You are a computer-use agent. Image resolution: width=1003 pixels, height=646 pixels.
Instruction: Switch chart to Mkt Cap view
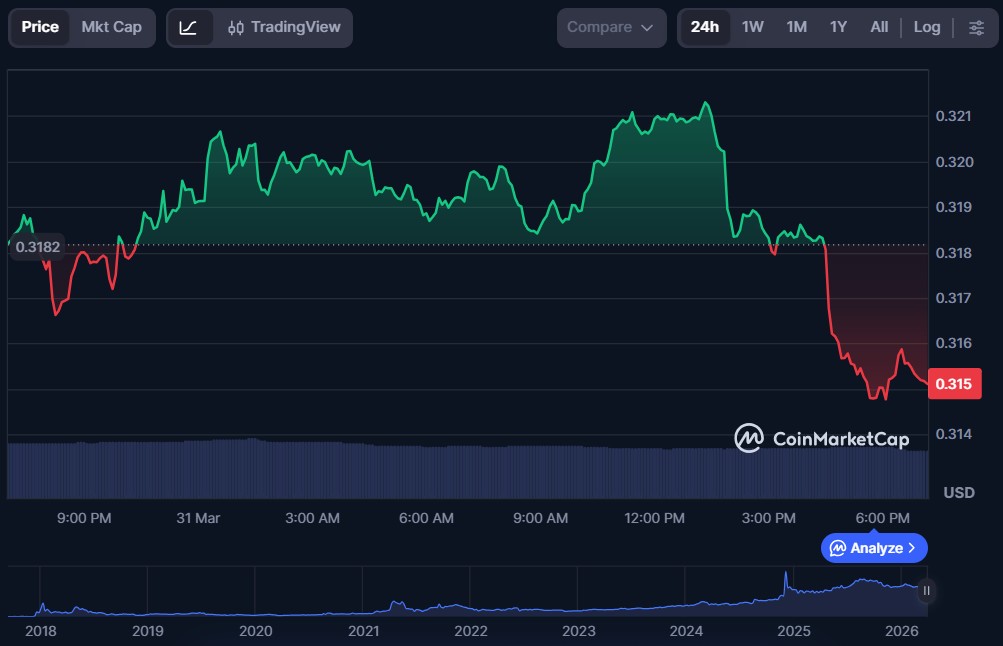(111, 27)
